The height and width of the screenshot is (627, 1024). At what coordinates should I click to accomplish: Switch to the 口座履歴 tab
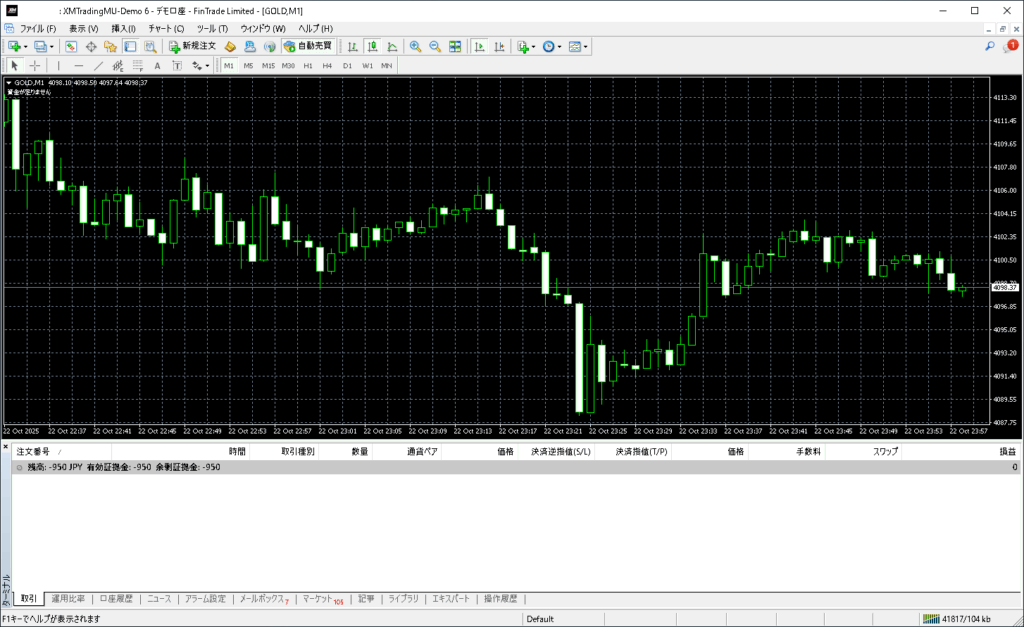116,599
